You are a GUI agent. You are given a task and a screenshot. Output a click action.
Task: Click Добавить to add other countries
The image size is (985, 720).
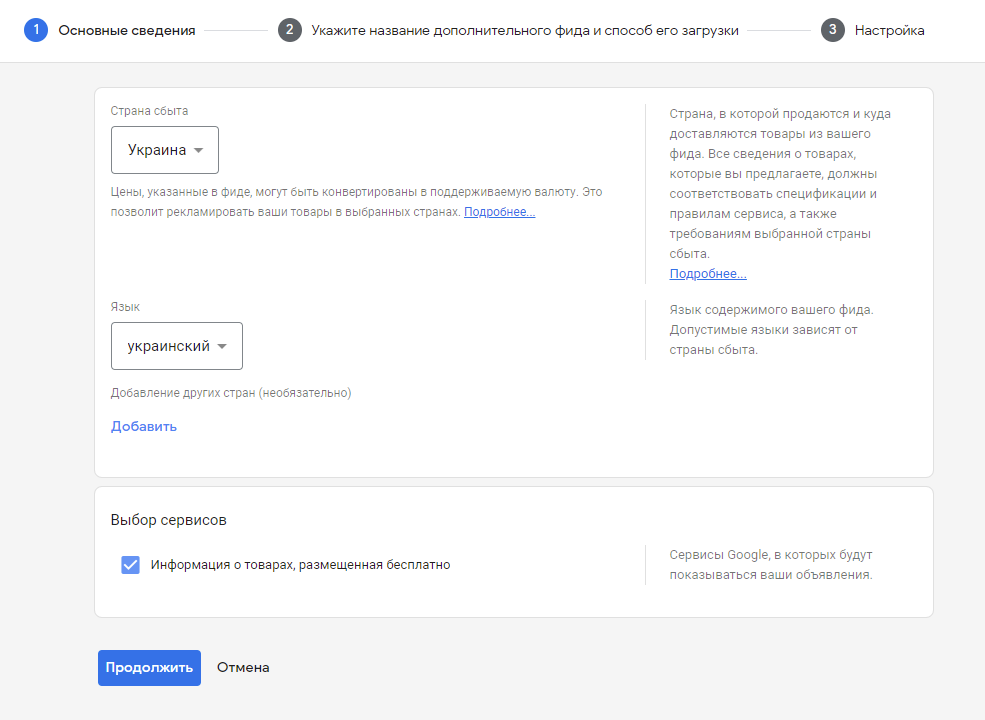pos(144,426)
